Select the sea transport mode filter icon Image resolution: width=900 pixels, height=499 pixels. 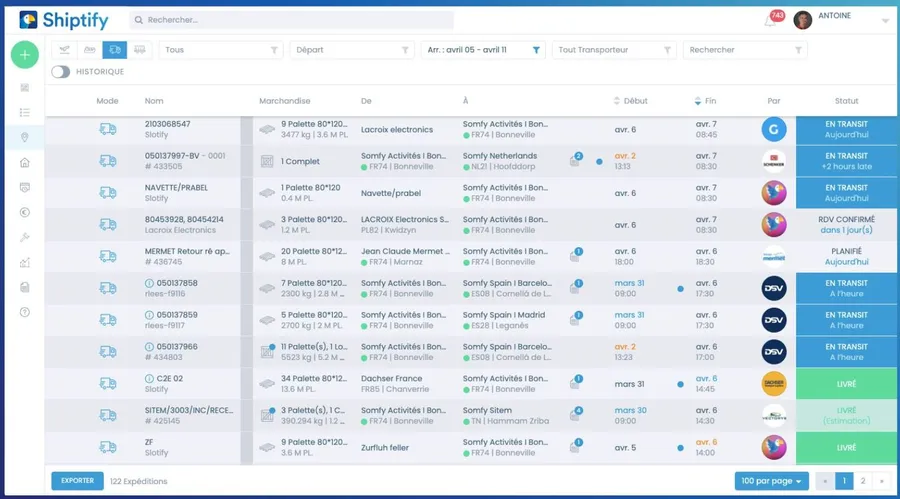[90, 50]
